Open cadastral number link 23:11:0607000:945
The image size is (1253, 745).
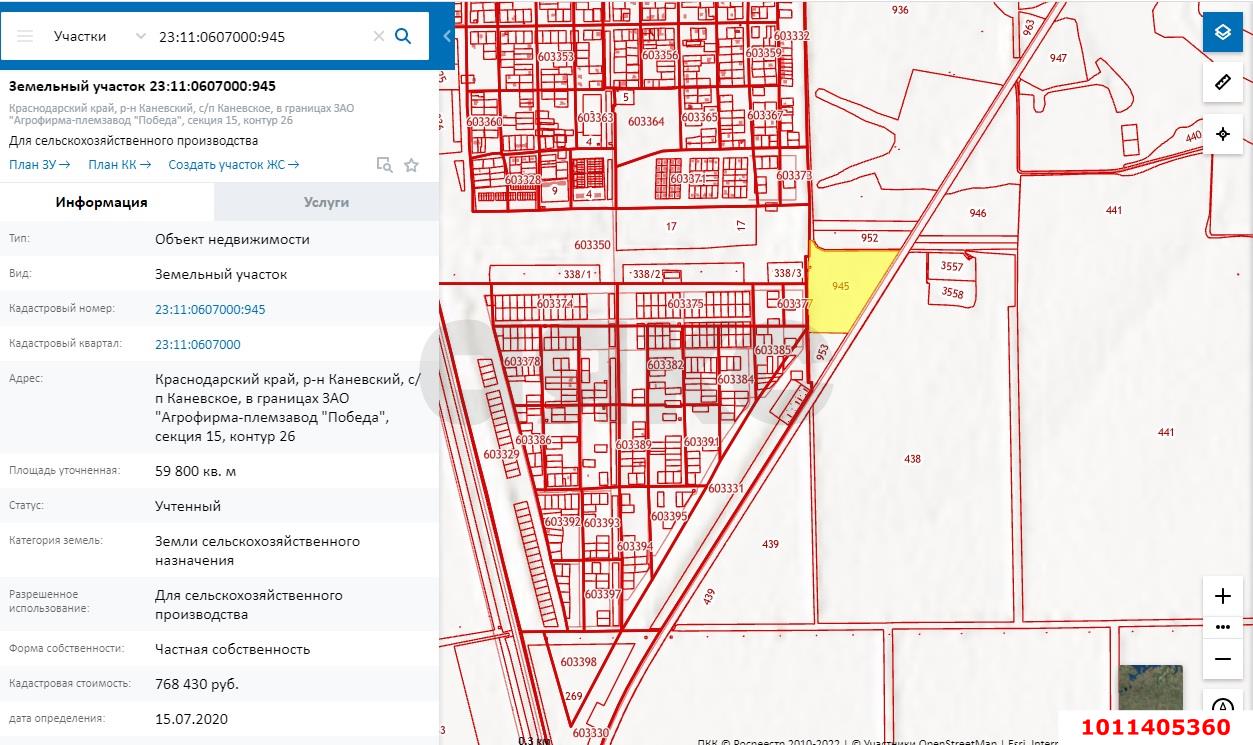[x=210, y=309]
